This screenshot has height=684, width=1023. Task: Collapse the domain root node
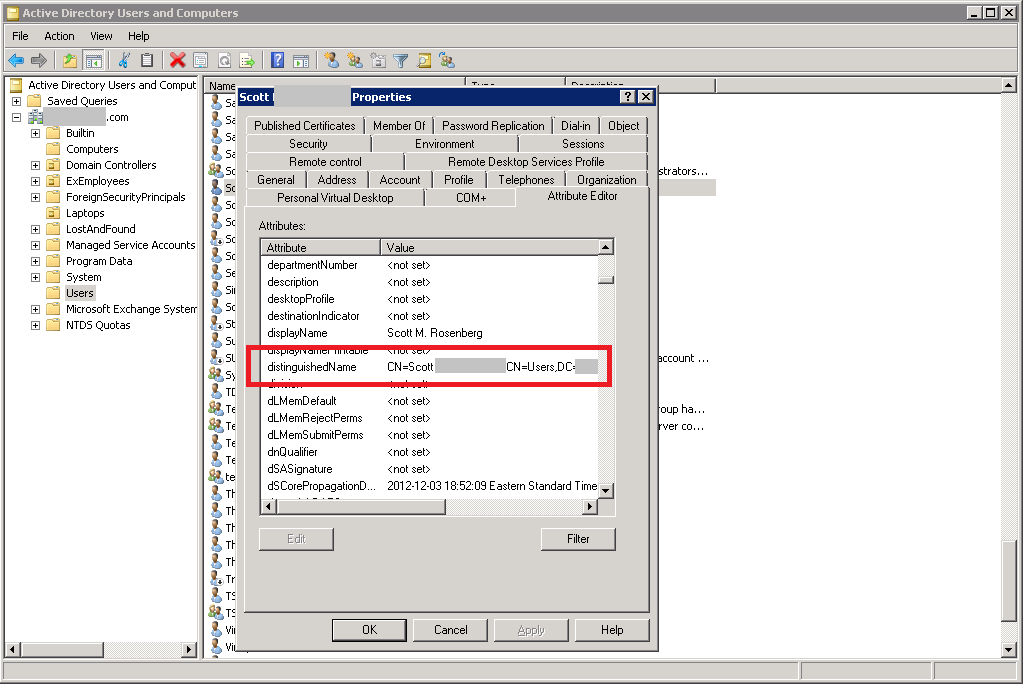point(16,117)
